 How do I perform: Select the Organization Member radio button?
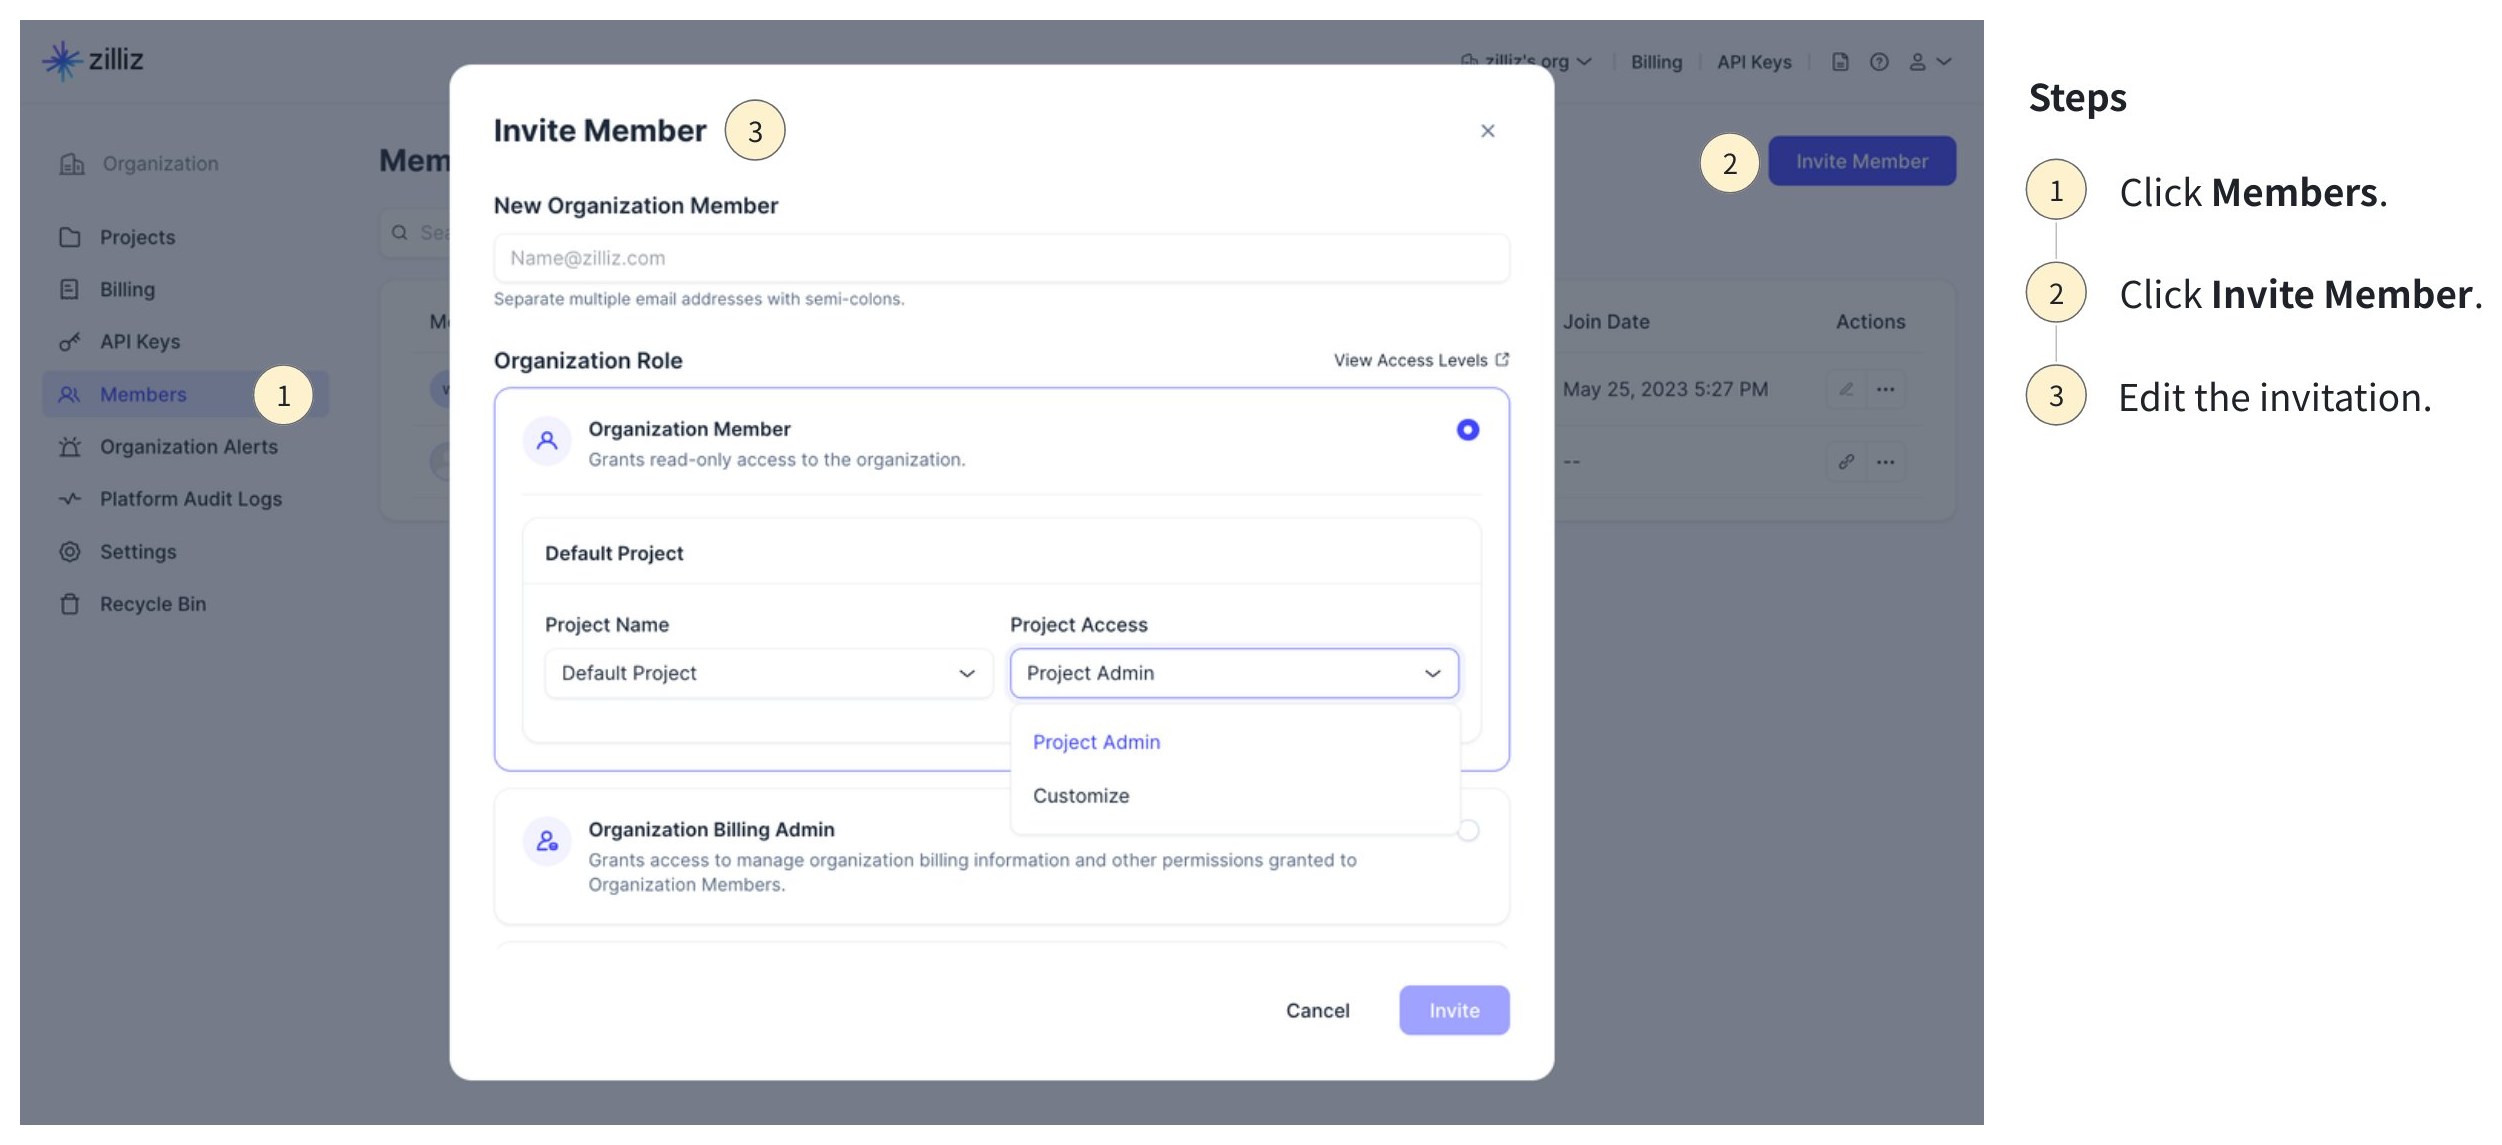click(x=1467, y=430)
